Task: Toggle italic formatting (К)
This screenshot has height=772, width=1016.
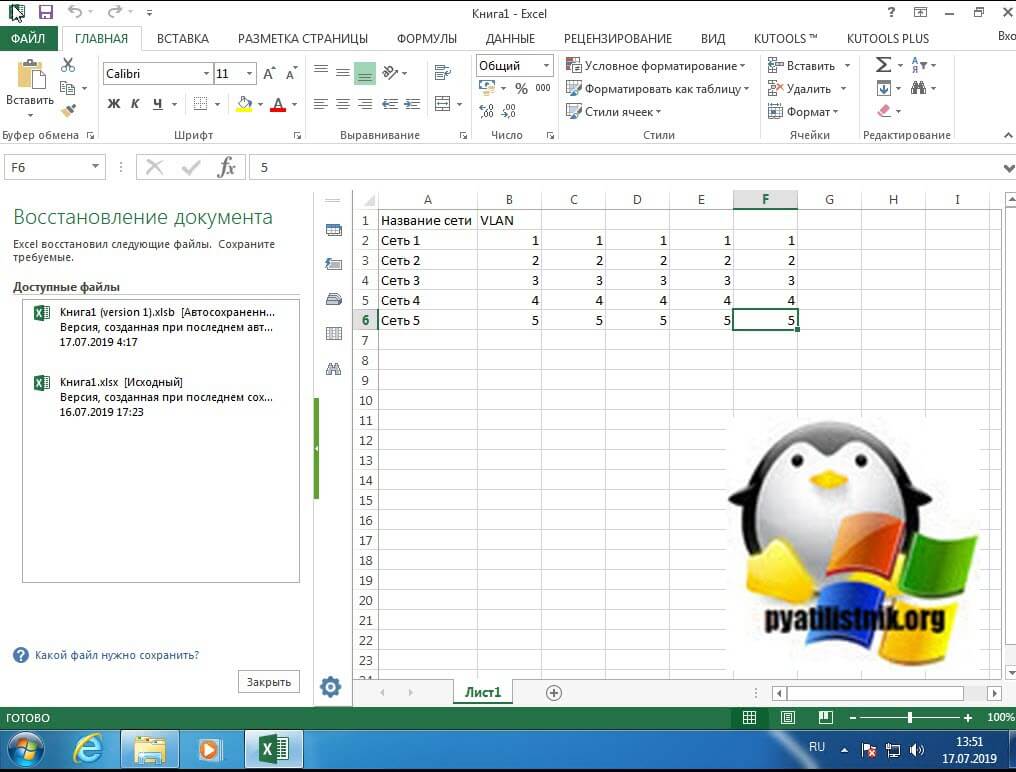Action: (x=135, y=104)
